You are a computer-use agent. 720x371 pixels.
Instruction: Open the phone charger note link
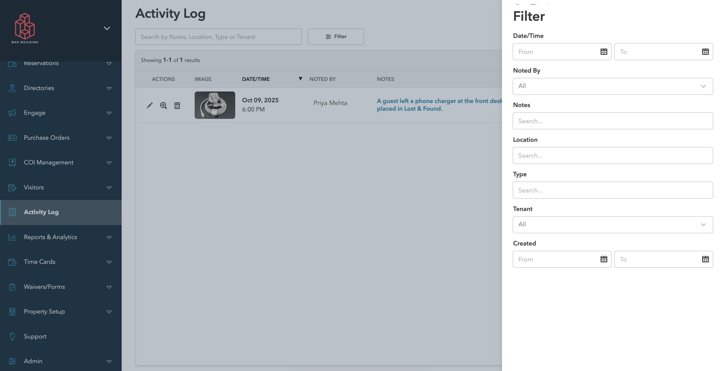point(439,105)
